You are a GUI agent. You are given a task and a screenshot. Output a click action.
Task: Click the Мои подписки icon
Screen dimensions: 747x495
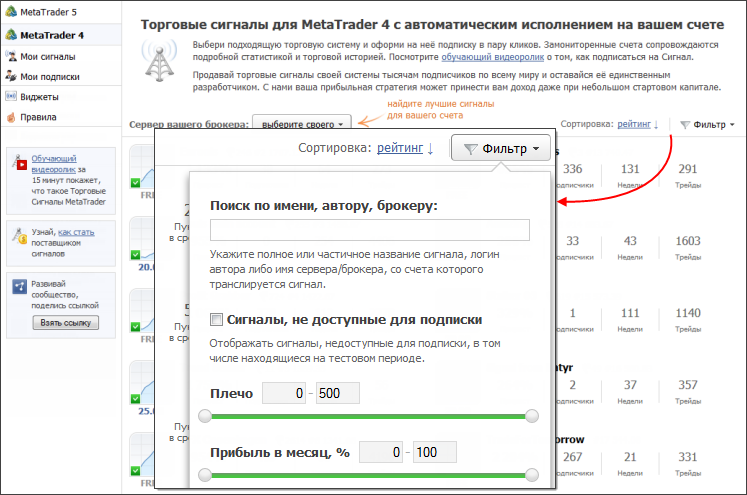point(11,76)
